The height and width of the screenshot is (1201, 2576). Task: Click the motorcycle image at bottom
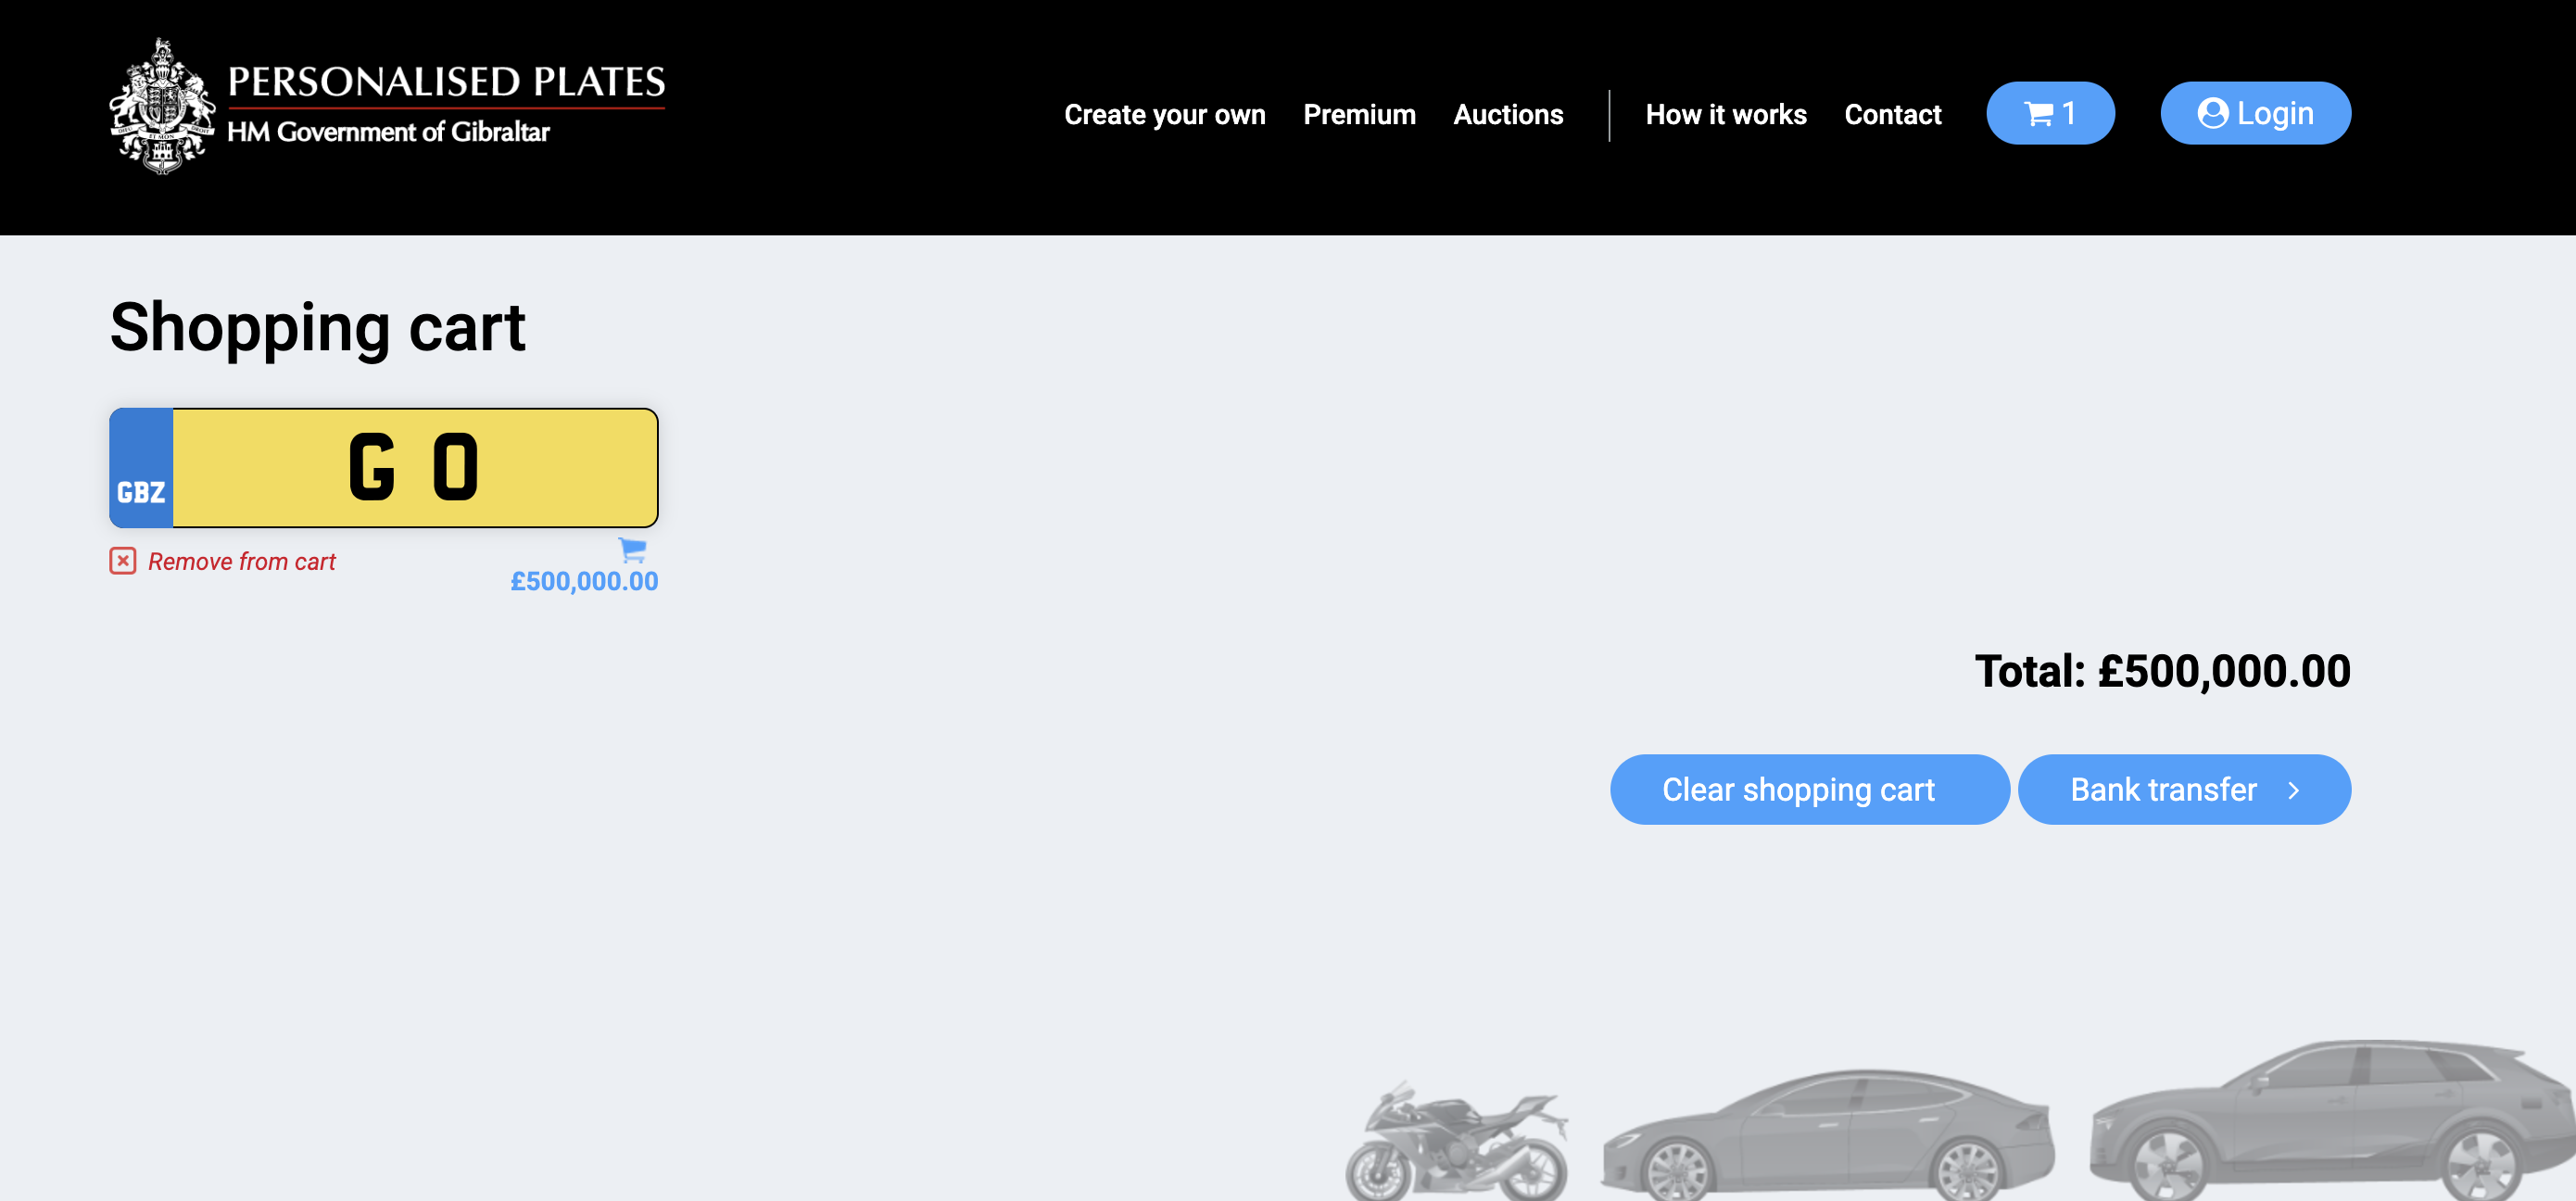point(1457,1145)
